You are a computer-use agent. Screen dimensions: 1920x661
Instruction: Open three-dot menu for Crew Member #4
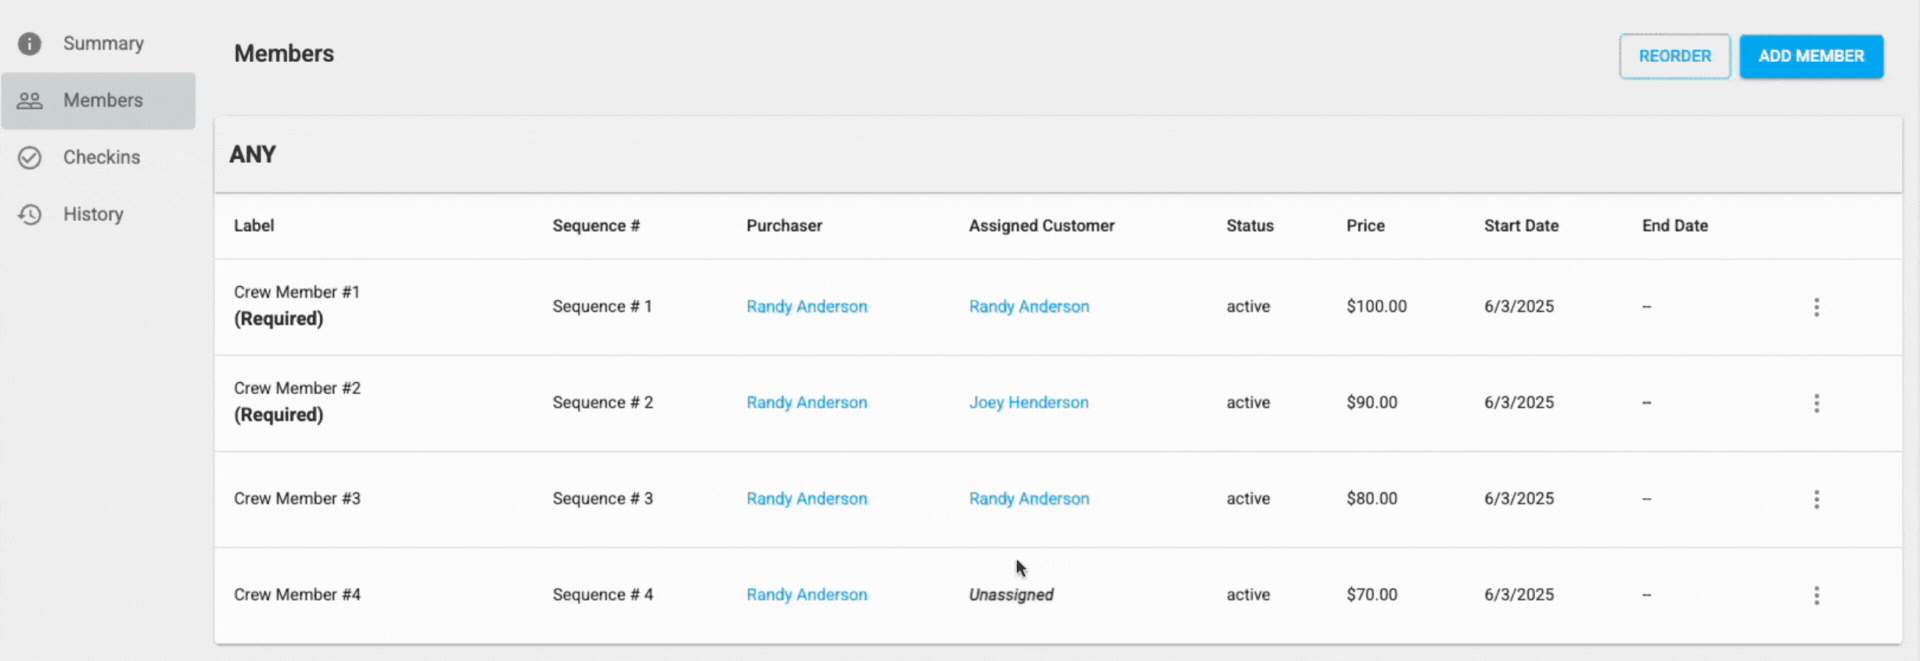1816,595
